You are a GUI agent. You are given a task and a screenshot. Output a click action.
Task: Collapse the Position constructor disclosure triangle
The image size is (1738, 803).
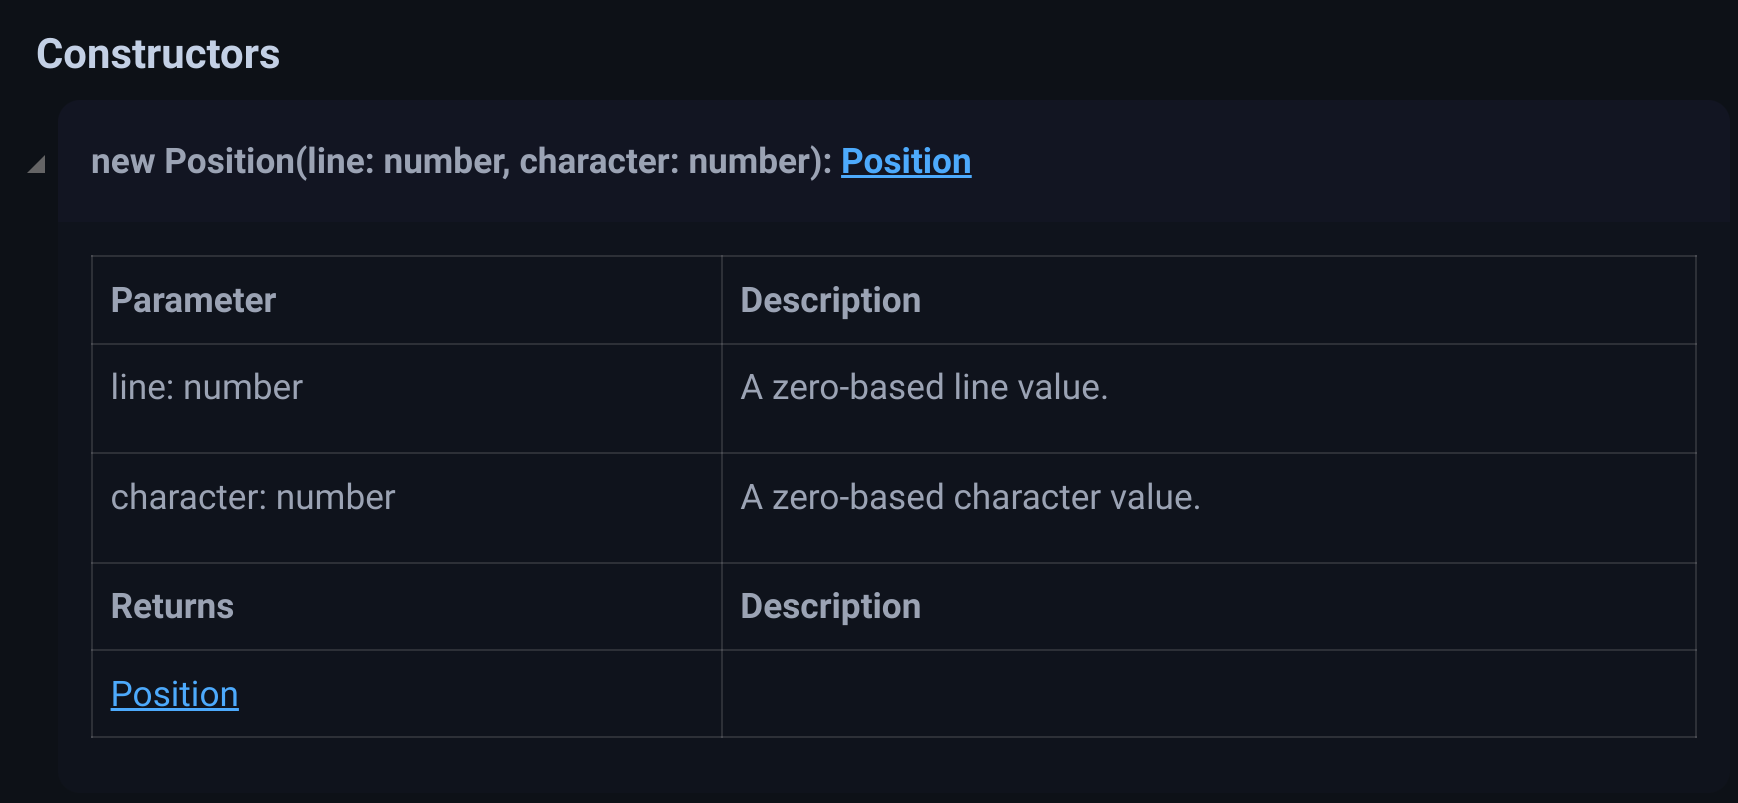37,165
